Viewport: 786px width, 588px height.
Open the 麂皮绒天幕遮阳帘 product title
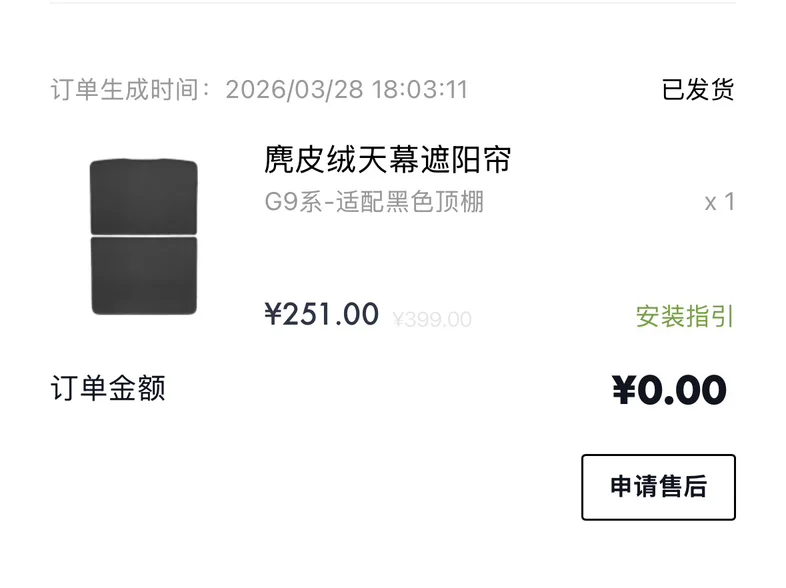[388, 160]
